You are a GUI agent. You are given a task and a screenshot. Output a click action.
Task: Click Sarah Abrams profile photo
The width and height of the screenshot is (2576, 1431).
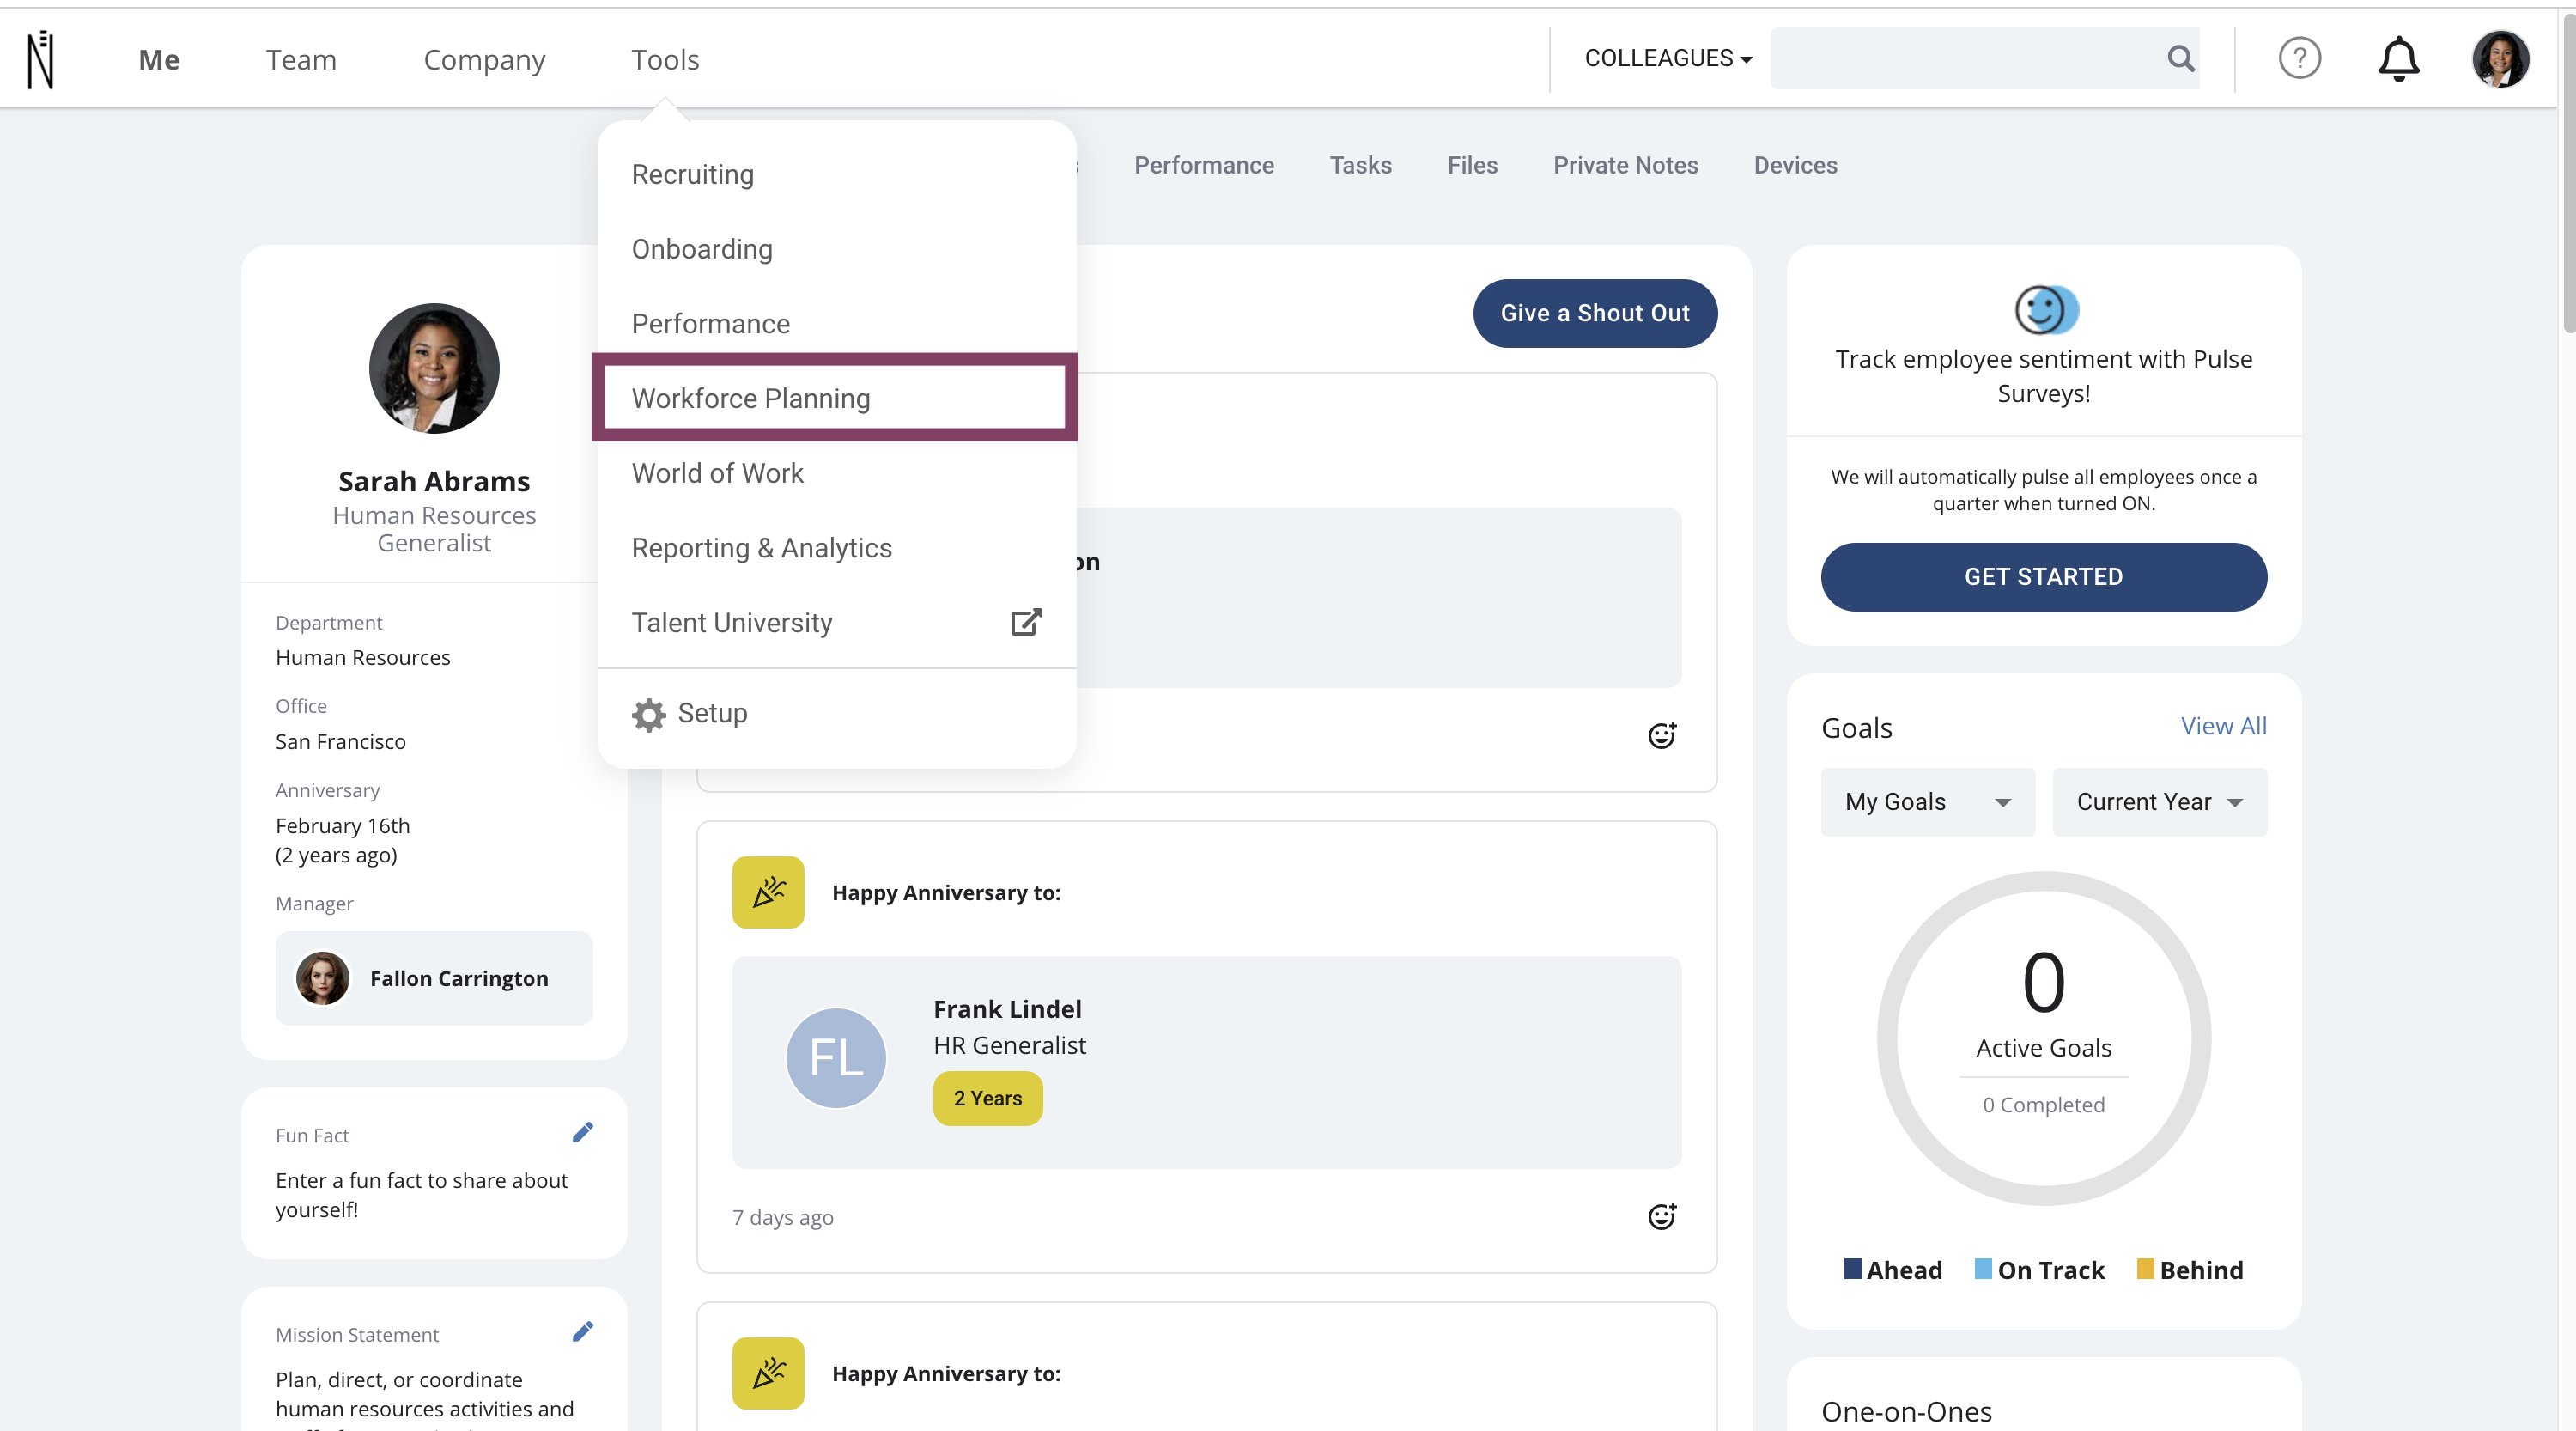click(x=434, y=368)
